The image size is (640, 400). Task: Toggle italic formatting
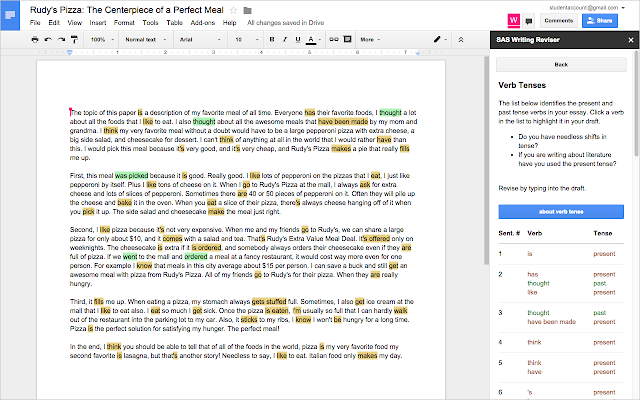point(285,40)
